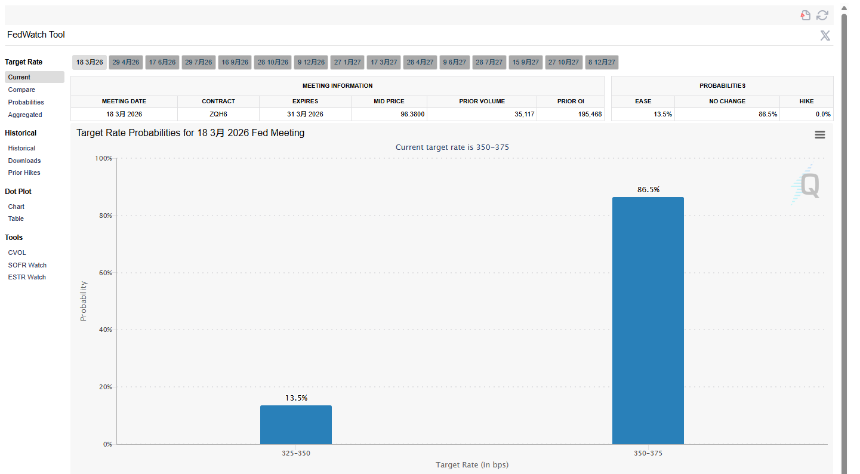The width and height of the screenshot is (860, 474).
Task: Select the 29 4月26 meeting tab
Action: tap(126, 62)
